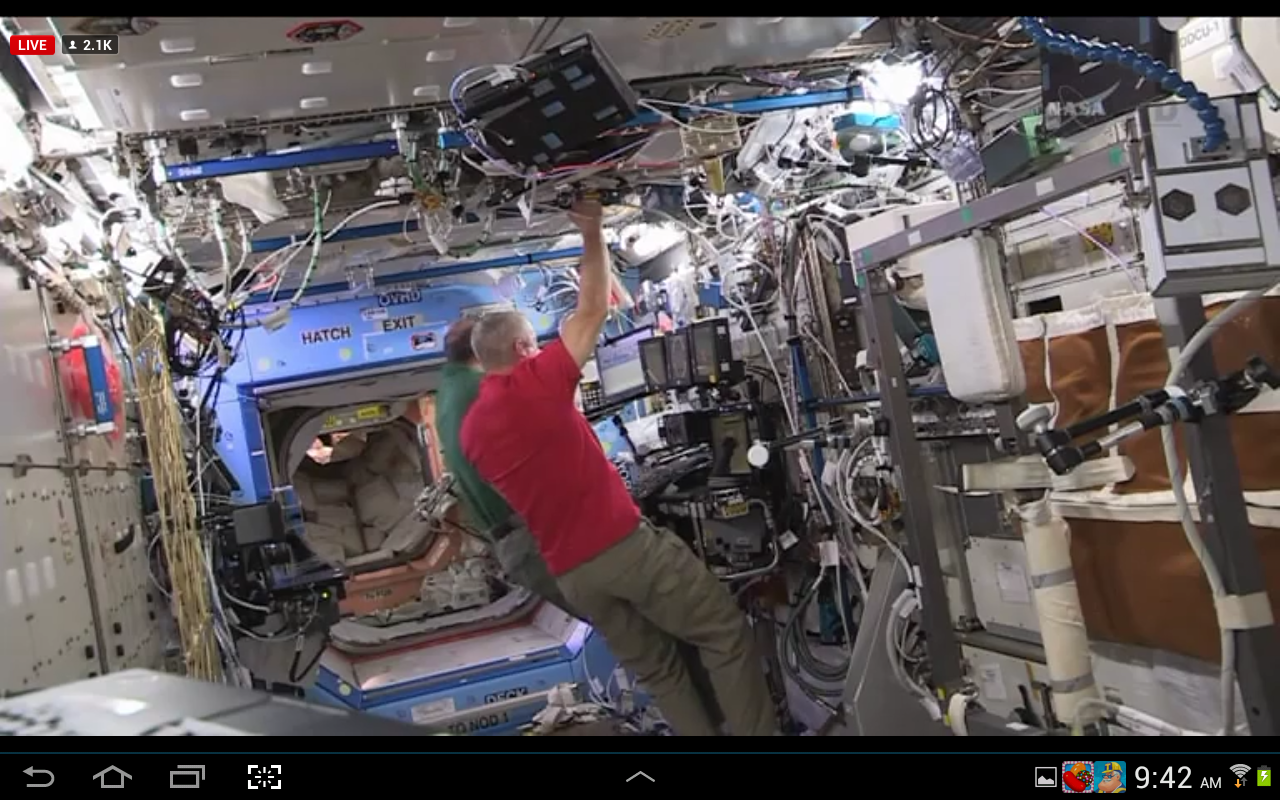
Task: Tap the 2.1K viewer count indicator
Action: click(x=91, y=45)
